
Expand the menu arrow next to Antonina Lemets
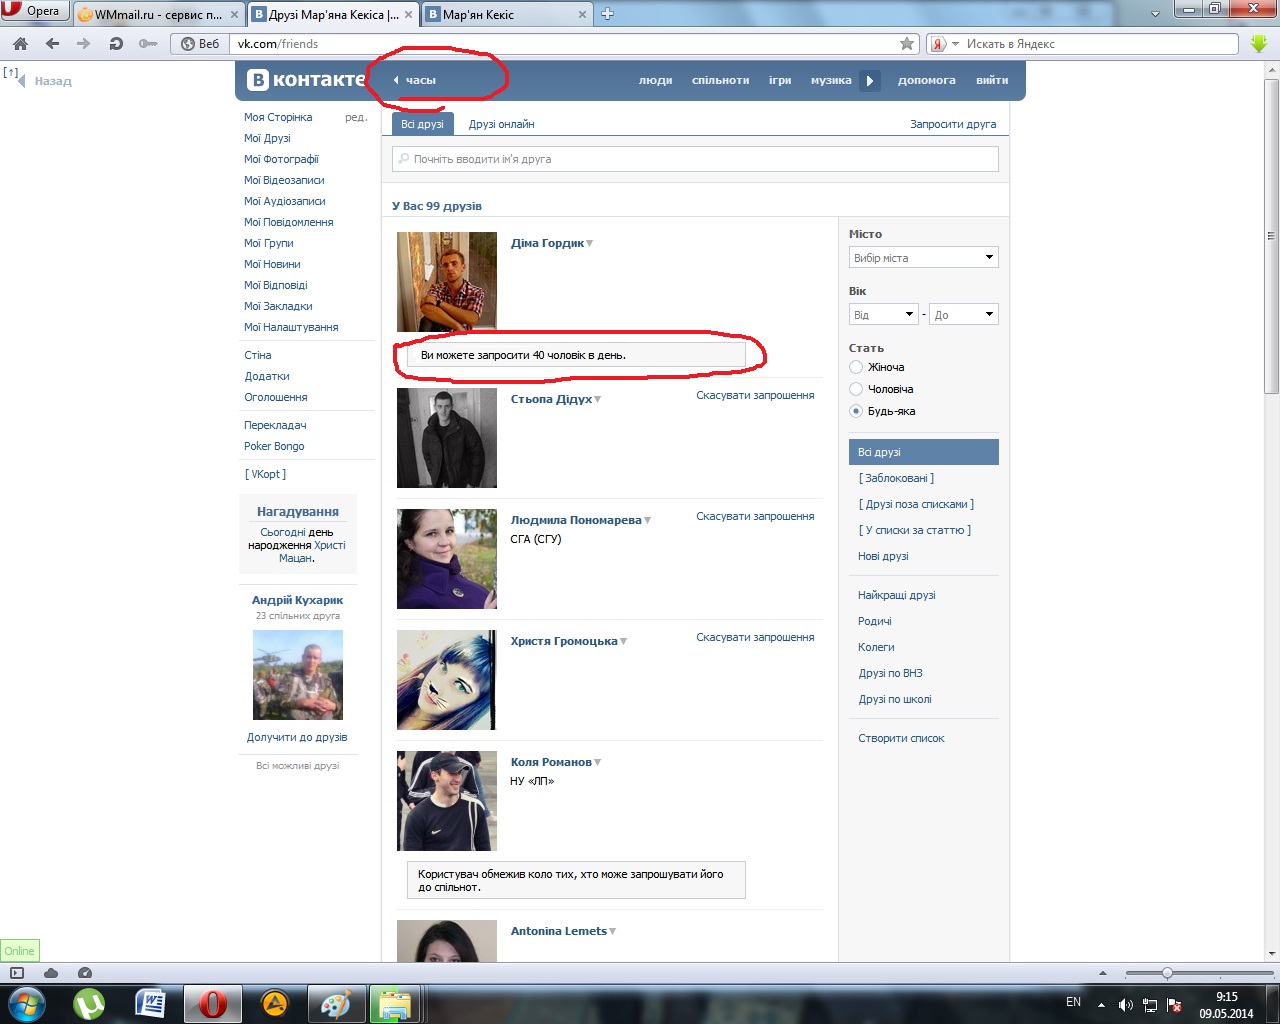[613, 932]
